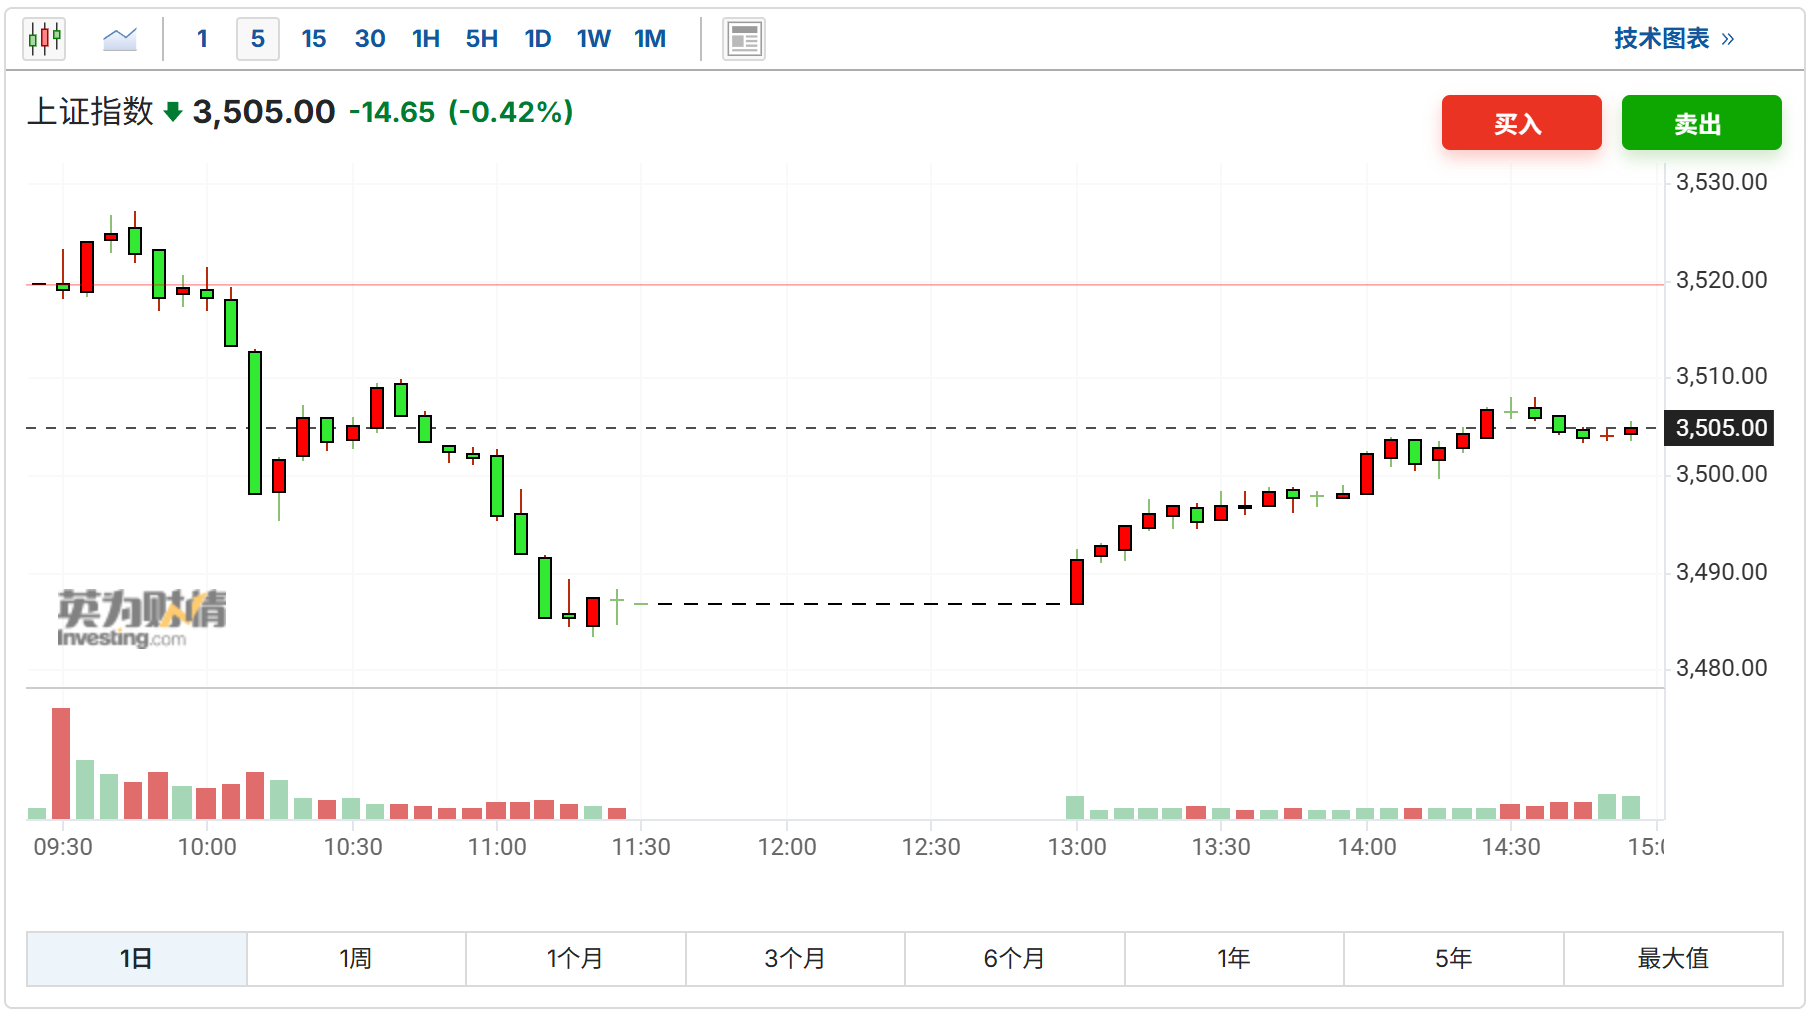Switch to area chart type icon
Viewport: 1811px width, 1019px height.
click(x=120, y=39)
